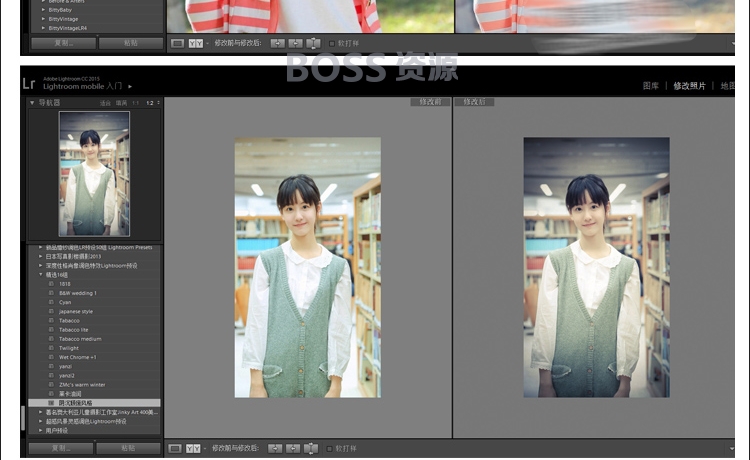The image size is (750, 460).
Task: Click 复制... button in lower window
Action: 61,449
